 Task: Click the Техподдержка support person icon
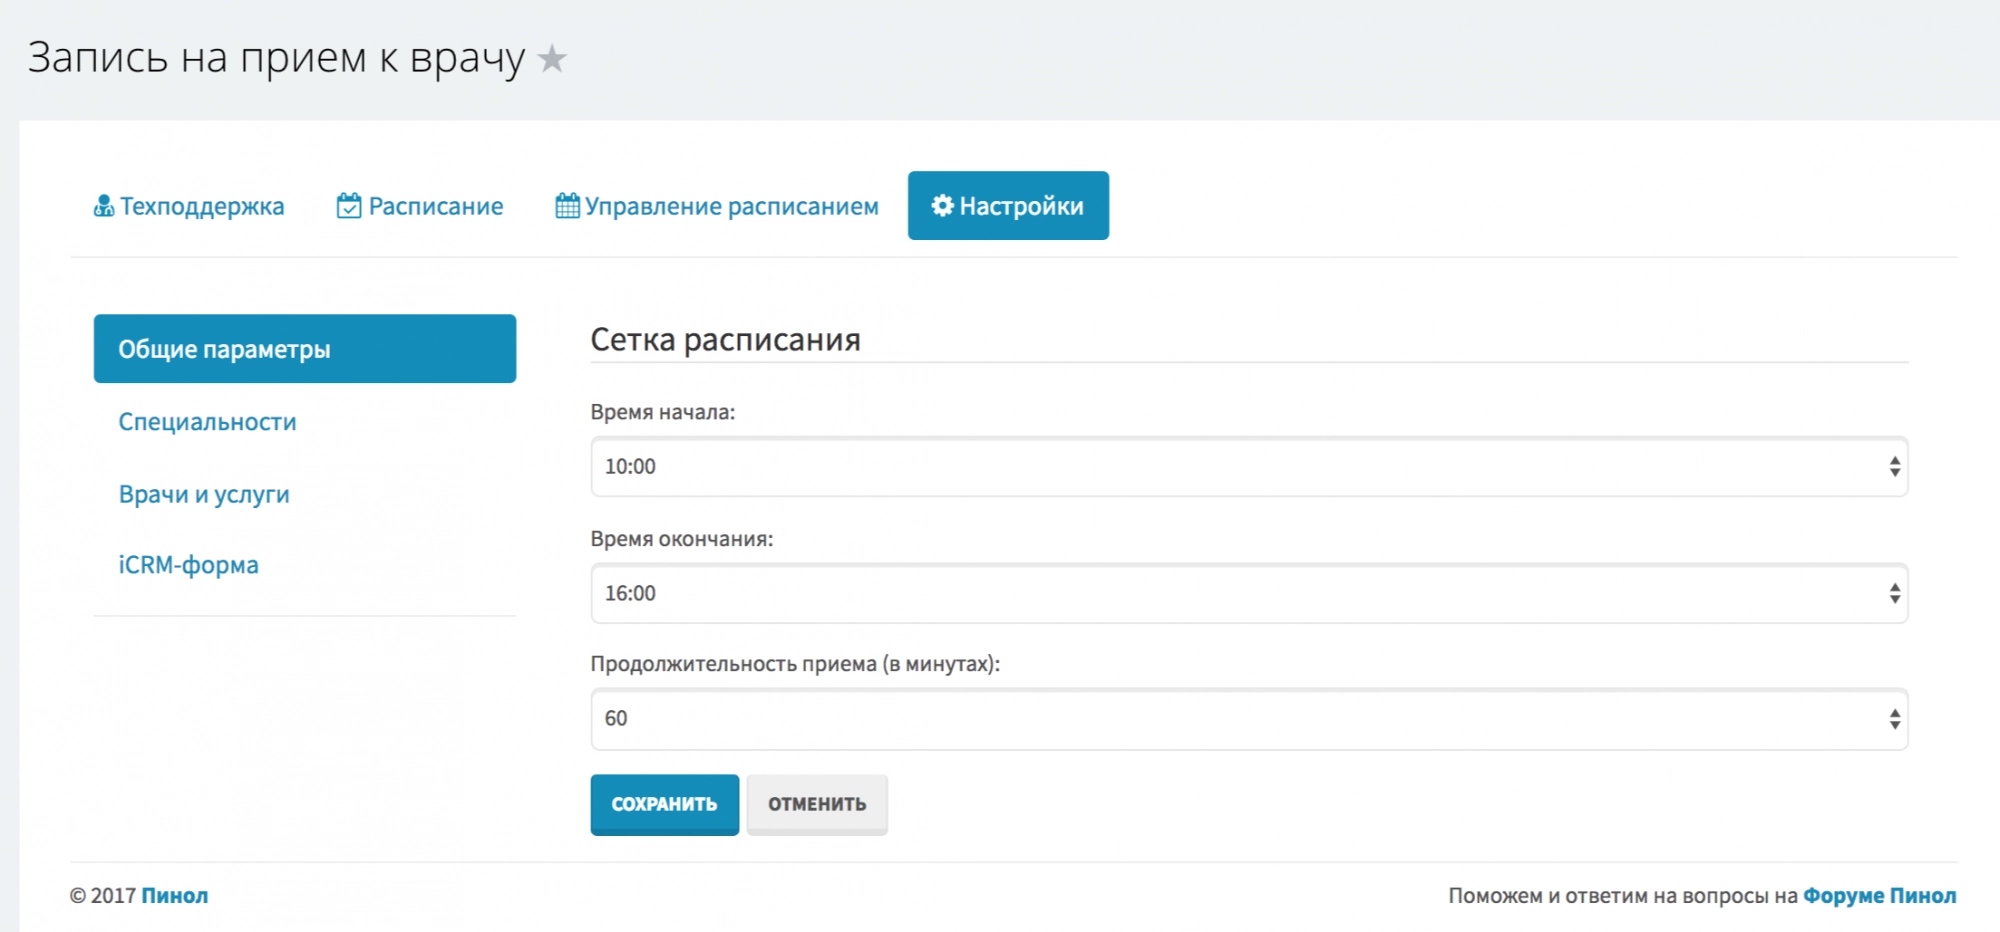click(x=103, y=206)
